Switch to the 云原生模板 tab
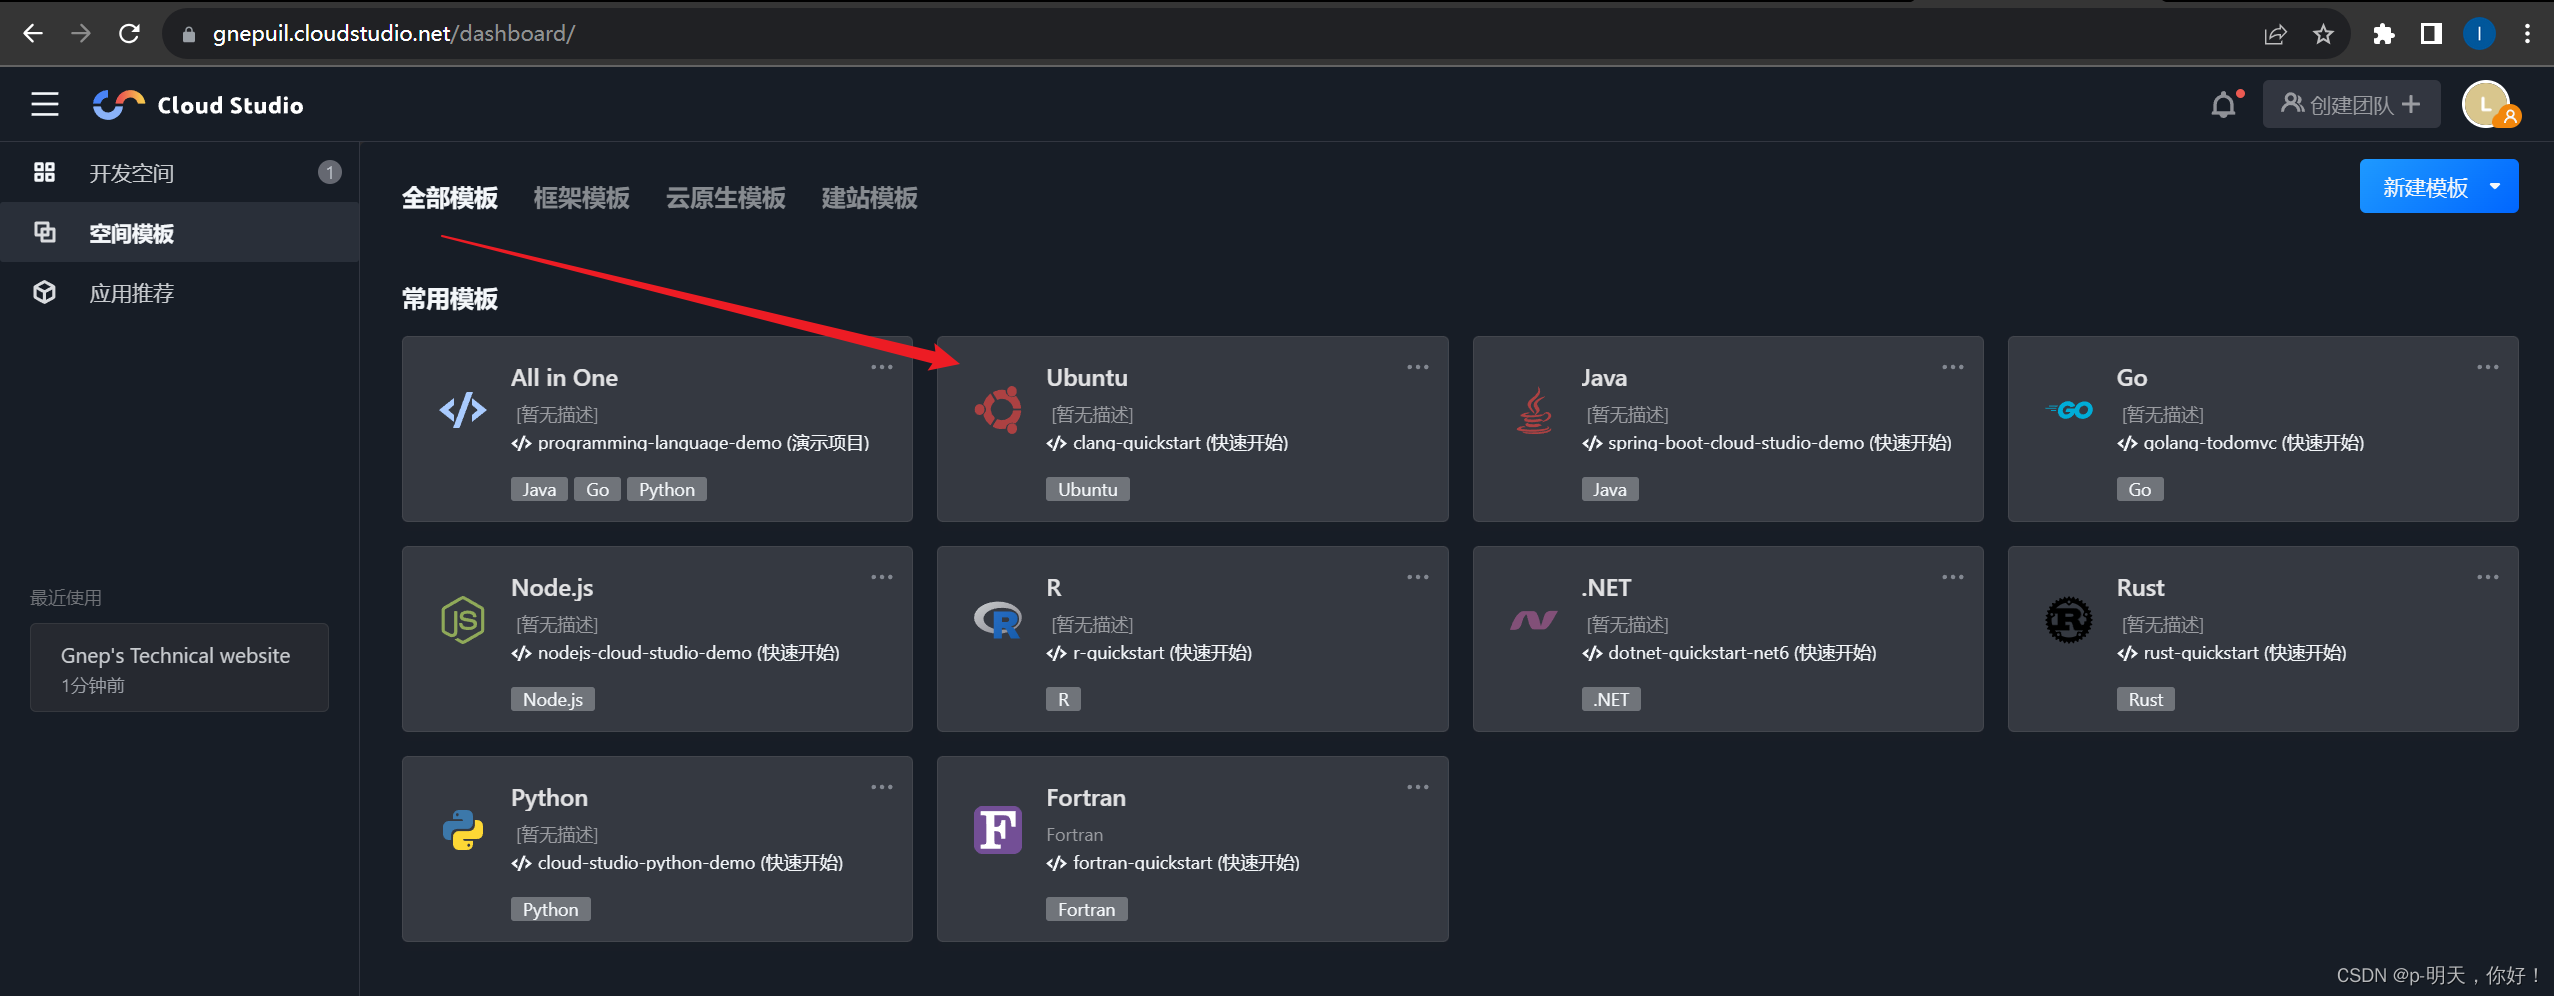Screen dimensions: 2554x996 (x=726, y=198)
